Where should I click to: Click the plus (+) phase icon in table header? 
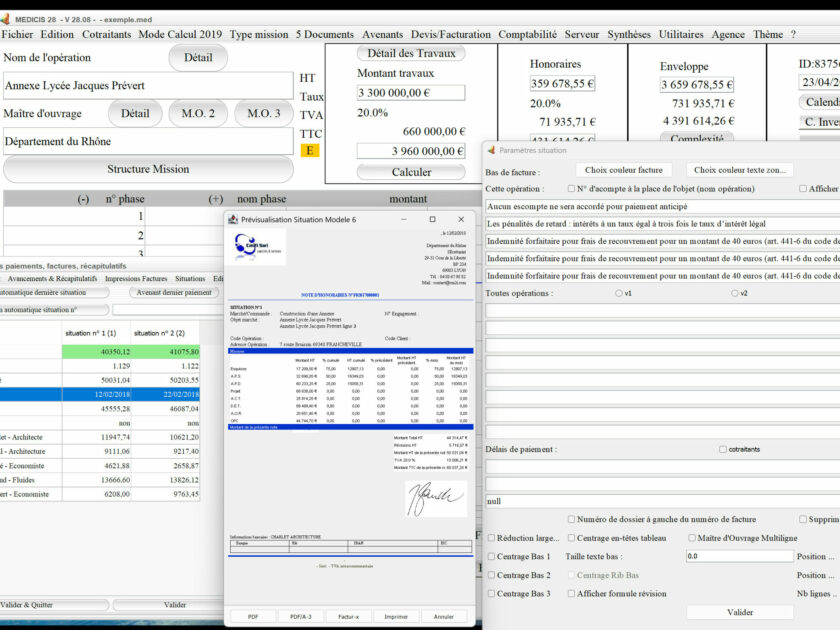(215, 199)
